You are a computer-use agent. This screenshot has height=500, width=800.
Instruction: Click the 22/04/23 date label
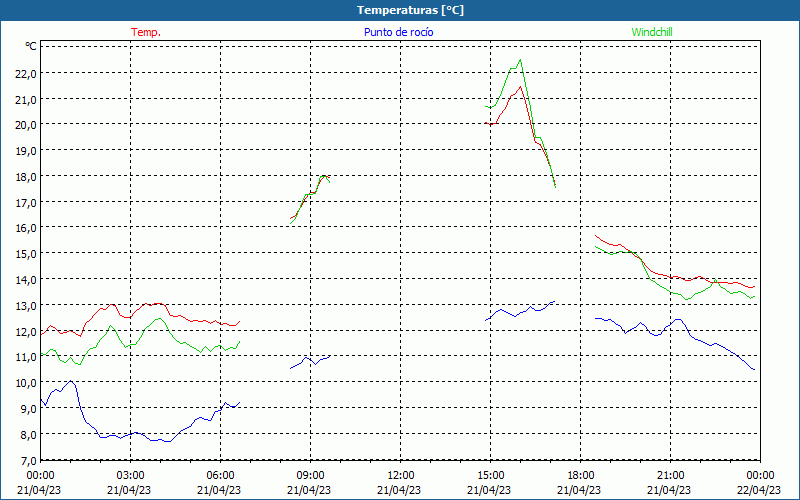[x=759, y=490]
